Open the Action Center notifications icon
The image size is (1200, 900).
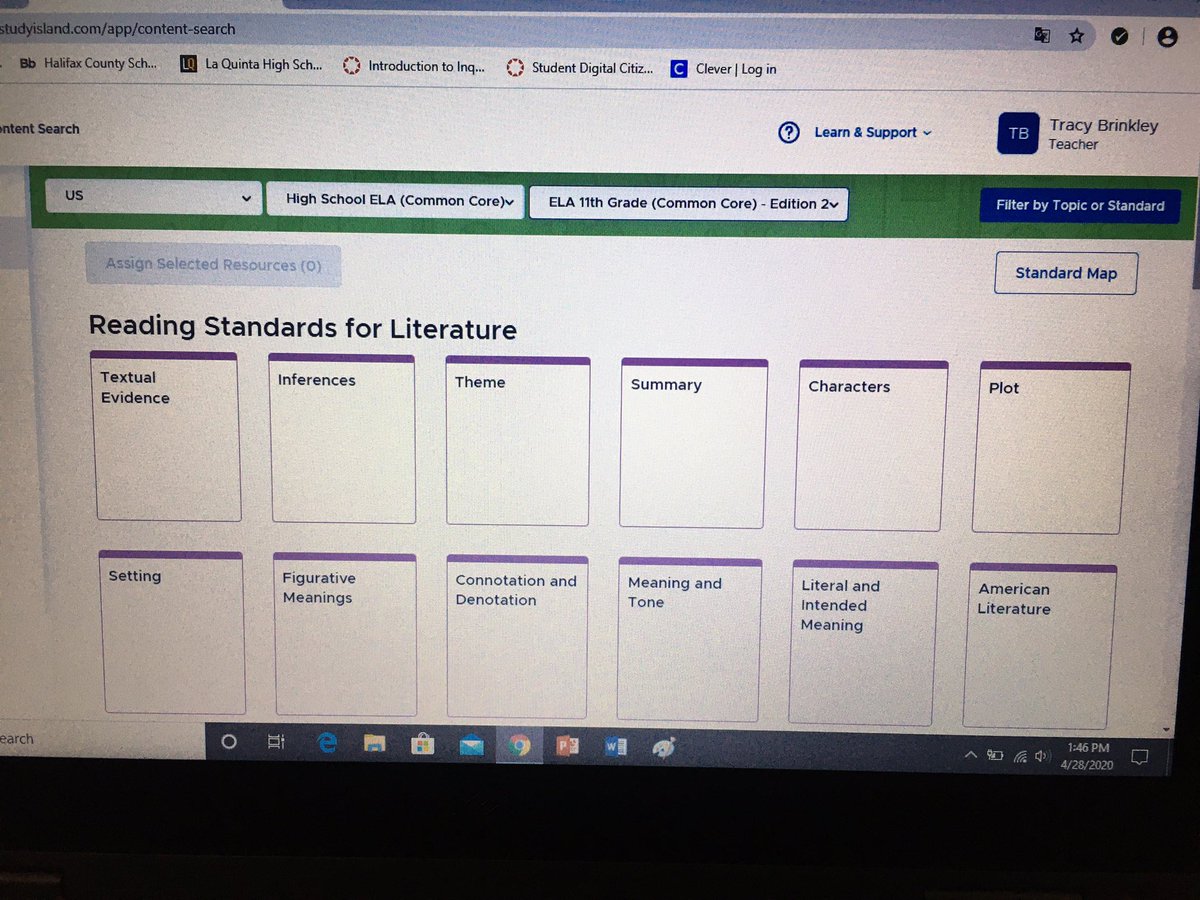[x=1139, y=758]
